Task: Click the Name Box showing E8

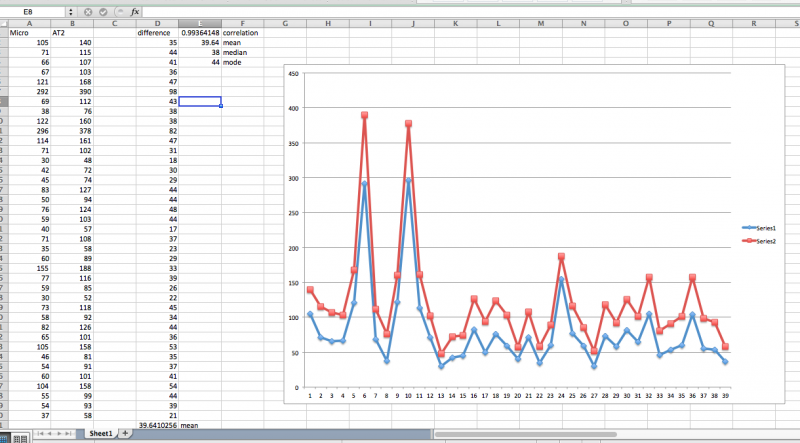Action: tap(30, 11)
